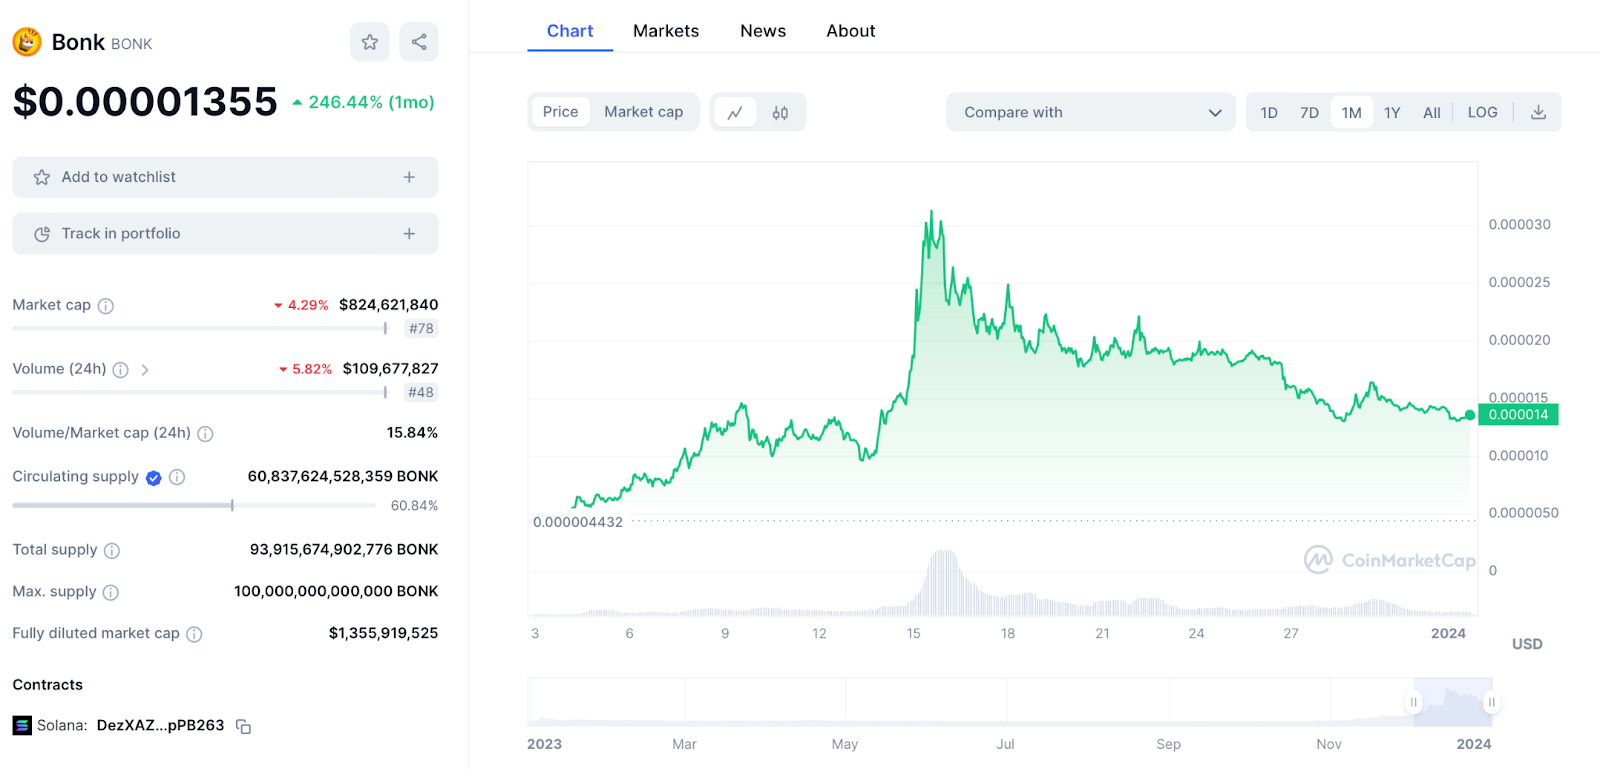1600x770 pixels.
Task: Click volume rank #48 badge
Action: coord(421,393)
